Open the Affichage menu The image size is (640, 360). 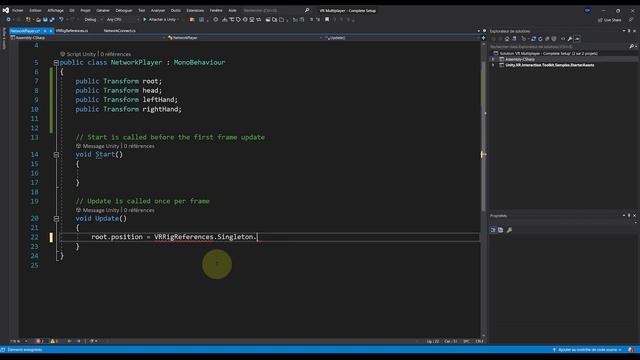coord(56,10)
